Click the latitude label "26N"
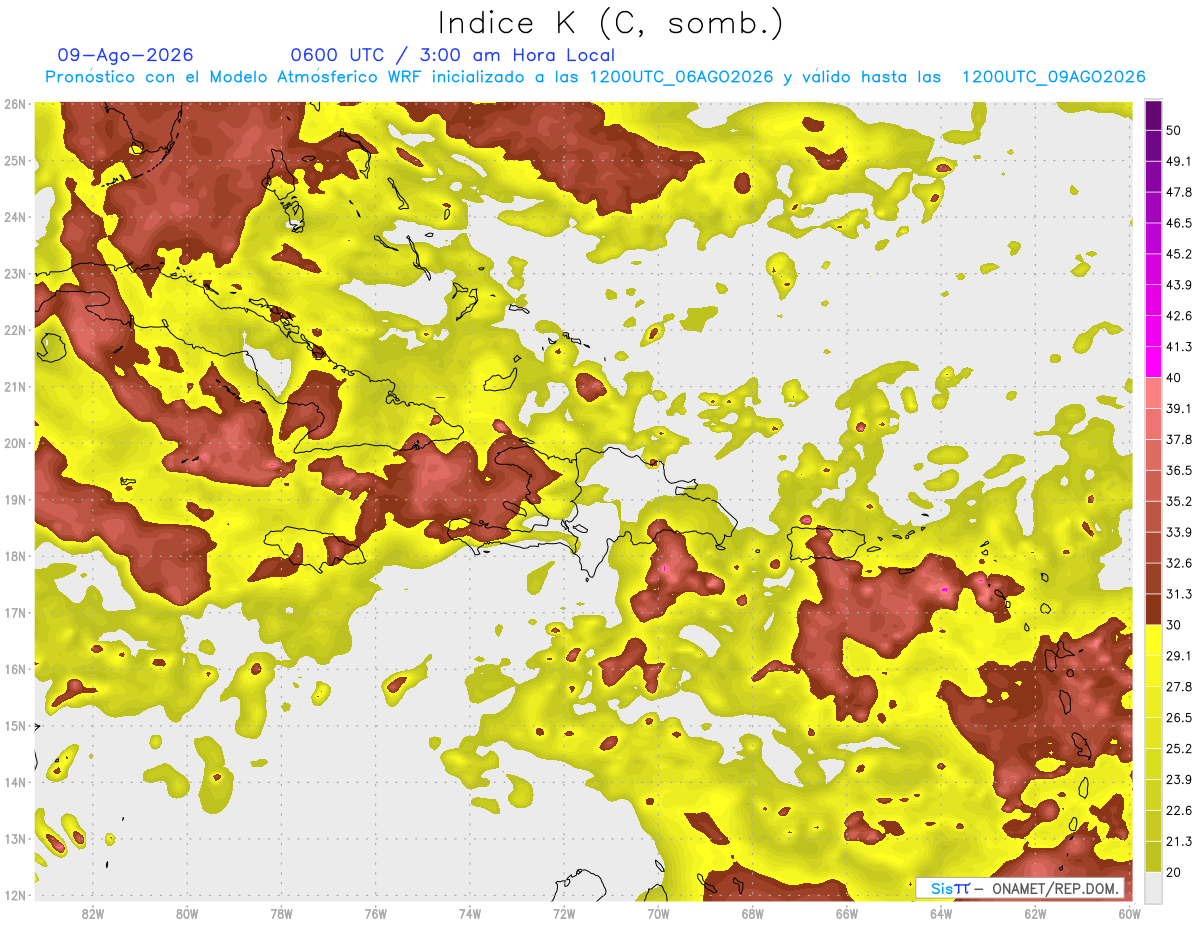This screenshot has height=927, width=1200. coord(15,104)
